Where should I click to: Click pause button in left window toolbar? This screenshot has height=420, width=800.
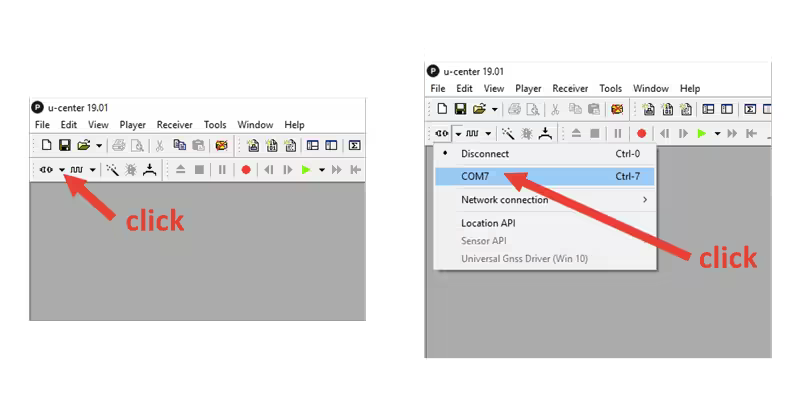click(222, 170)
